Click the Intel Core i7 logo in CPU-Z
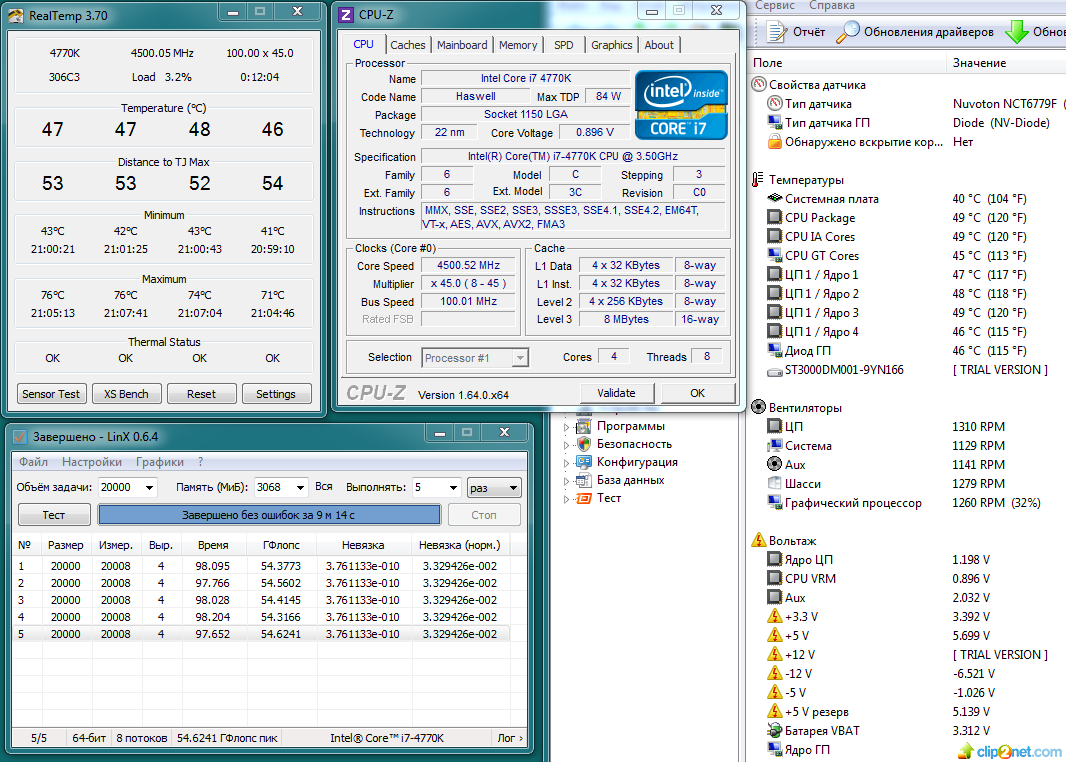1066x762 pixels. [680, 104]
